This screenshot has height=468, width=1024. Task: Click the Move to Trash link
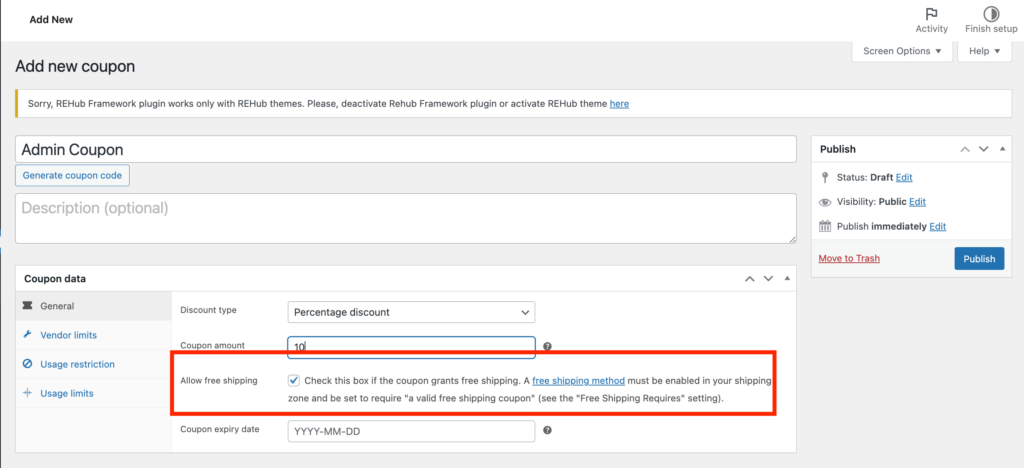(849, 258)
